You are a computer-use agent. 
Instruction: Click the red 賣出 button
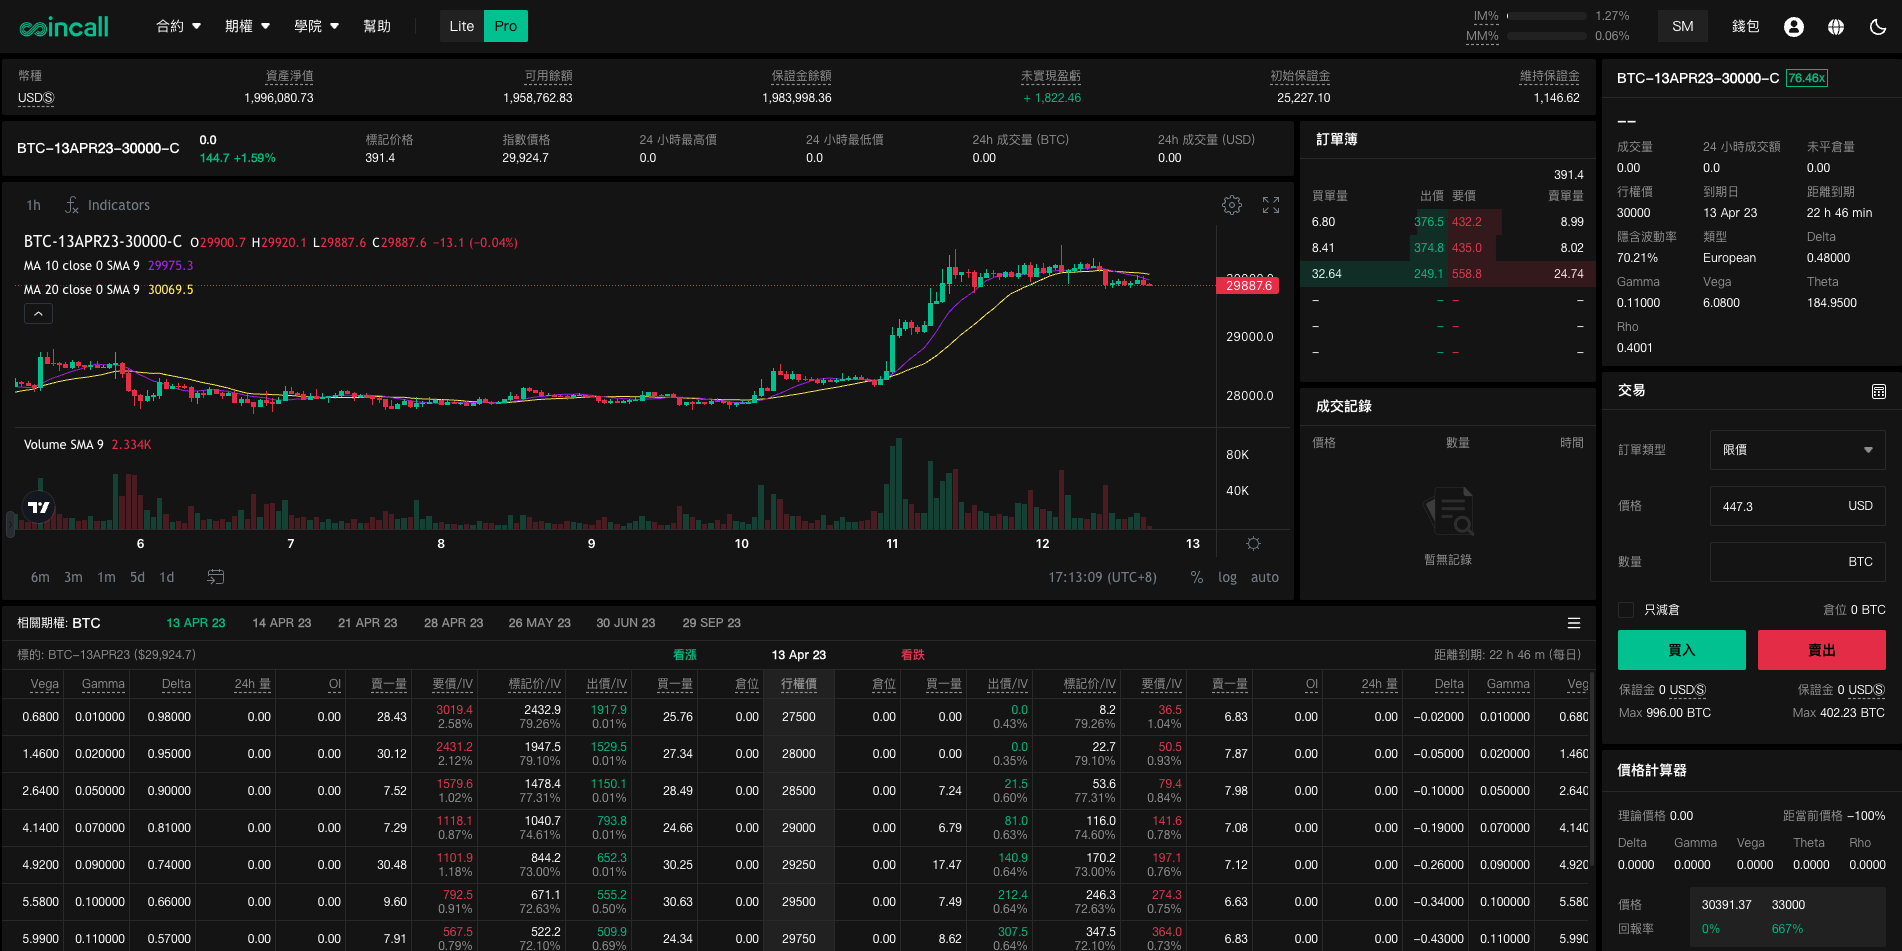1822,650
